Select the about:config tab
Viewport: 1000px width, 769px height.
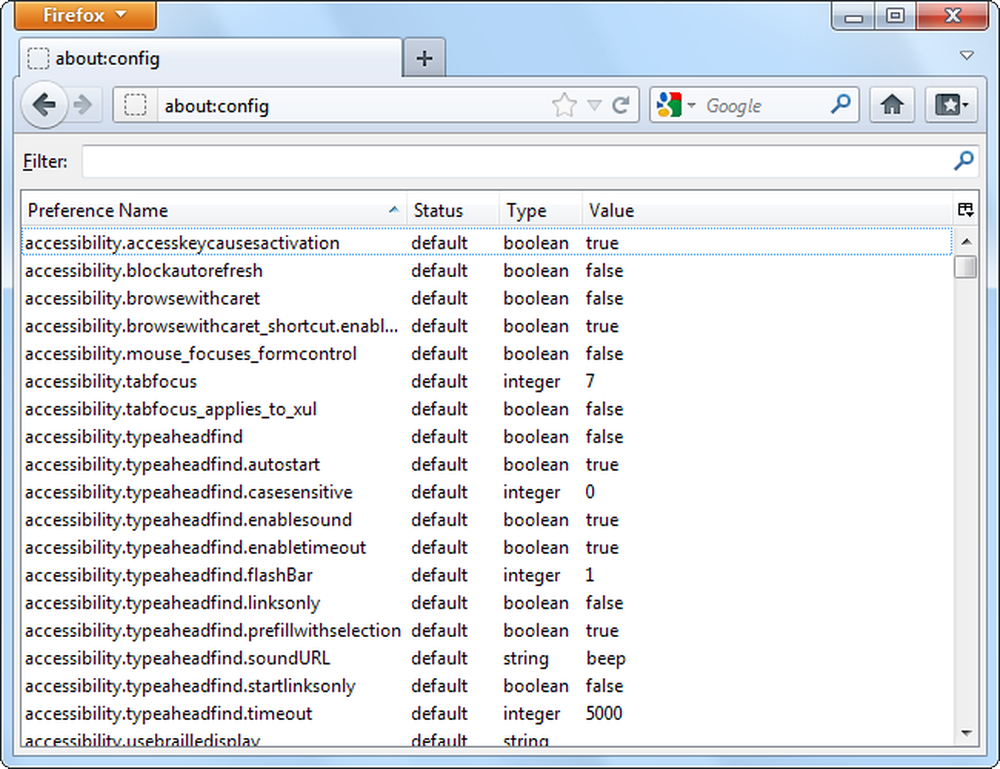211,58
